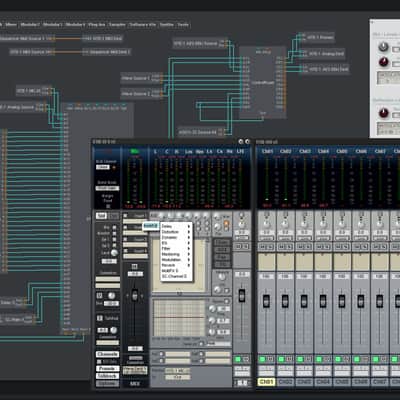
Task: Tick the Pre checkbox in the left strip
Action: pyautogui.click(x=114, y=227)
